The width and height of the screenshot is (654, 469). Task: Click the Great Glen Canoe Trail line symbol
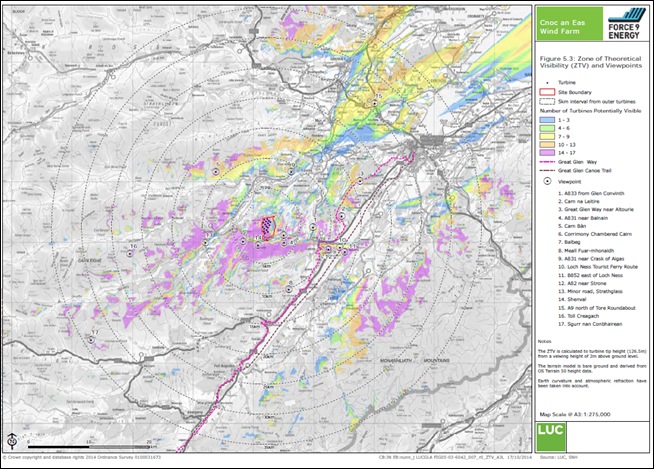(x=547, y=171)
